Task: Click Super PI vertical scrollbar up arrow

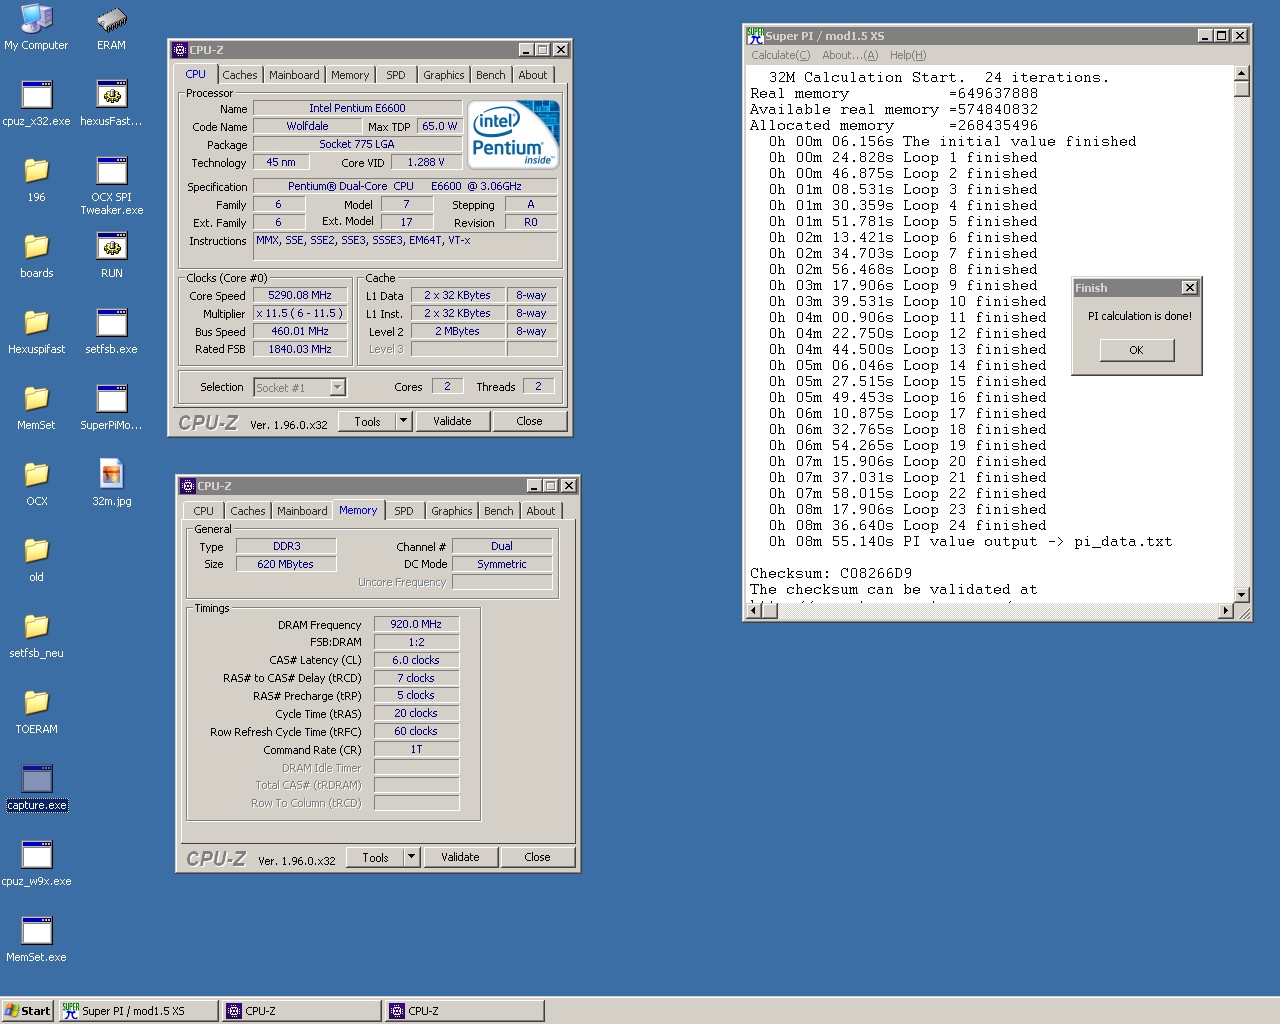Action: coord(1241,73)
